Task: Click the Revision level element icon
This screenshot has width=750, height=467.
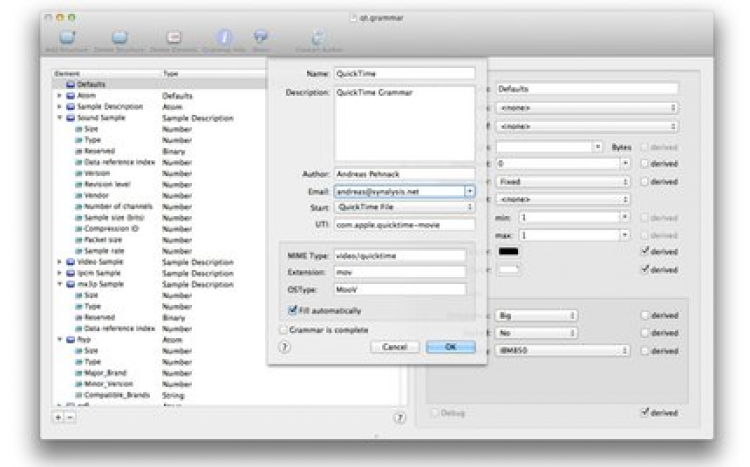Action: point(78,184)
